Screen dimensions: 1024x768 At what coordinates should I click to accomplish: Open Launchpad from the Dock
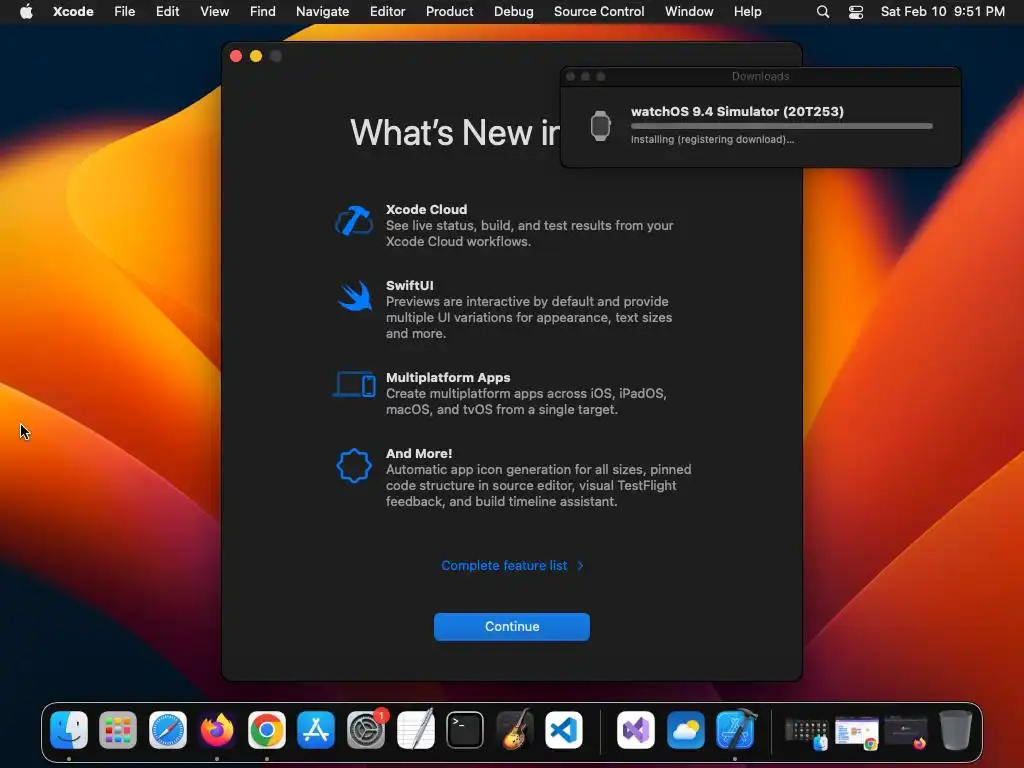(x=118, y=729)
